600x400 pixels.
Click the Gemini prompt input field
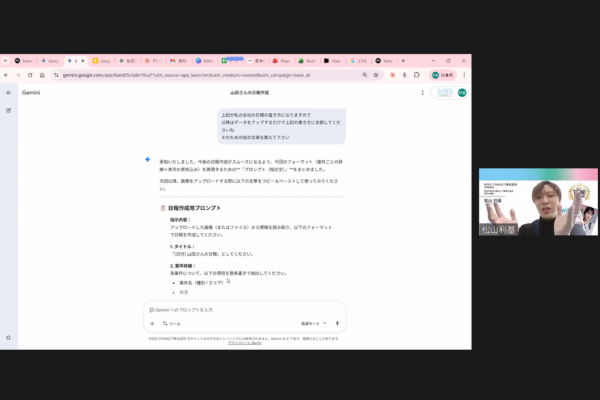pyautogui.click(x=240, y=309)
